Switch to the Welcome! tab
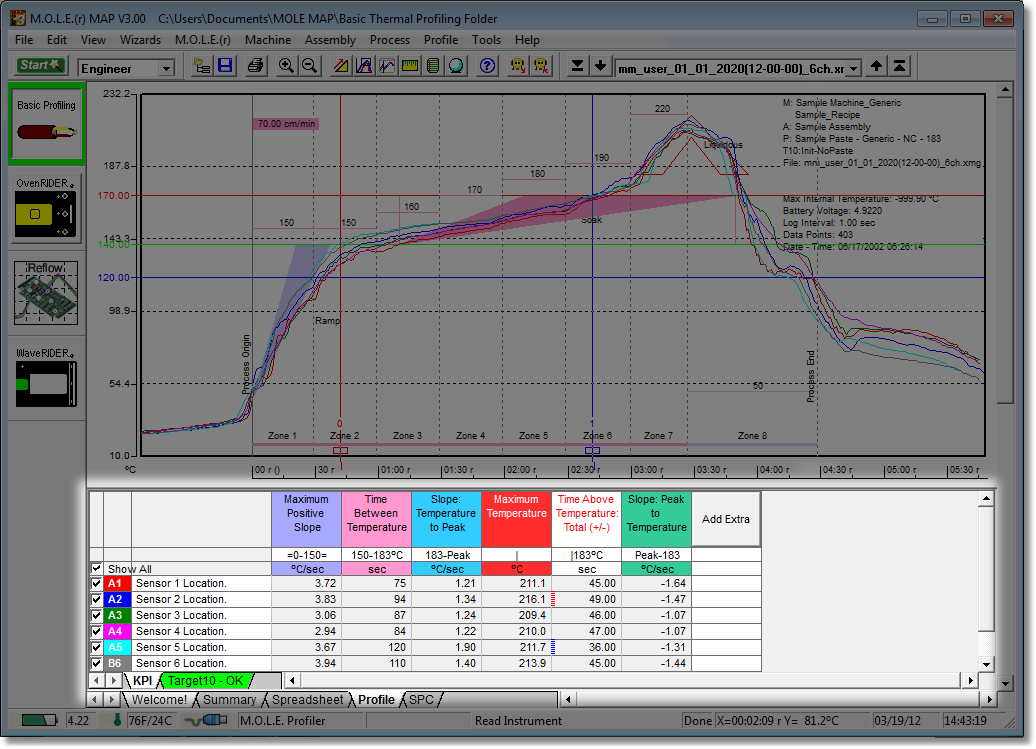1036x749 pixels. (x=159, y=699)
